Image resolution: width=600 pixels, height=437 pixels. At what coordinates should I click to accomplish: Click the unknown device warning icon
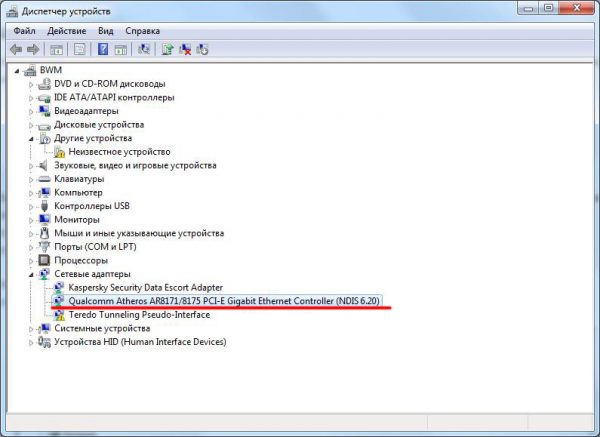click(59, 152)
